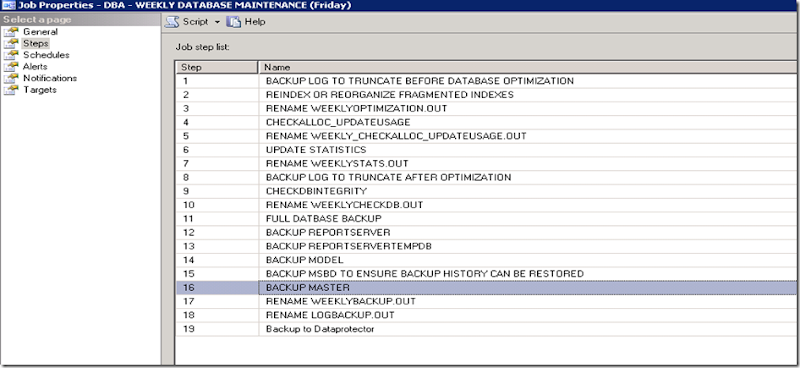
Task: Click the Help toolbar icon
Action: click(x=233, y=22)
